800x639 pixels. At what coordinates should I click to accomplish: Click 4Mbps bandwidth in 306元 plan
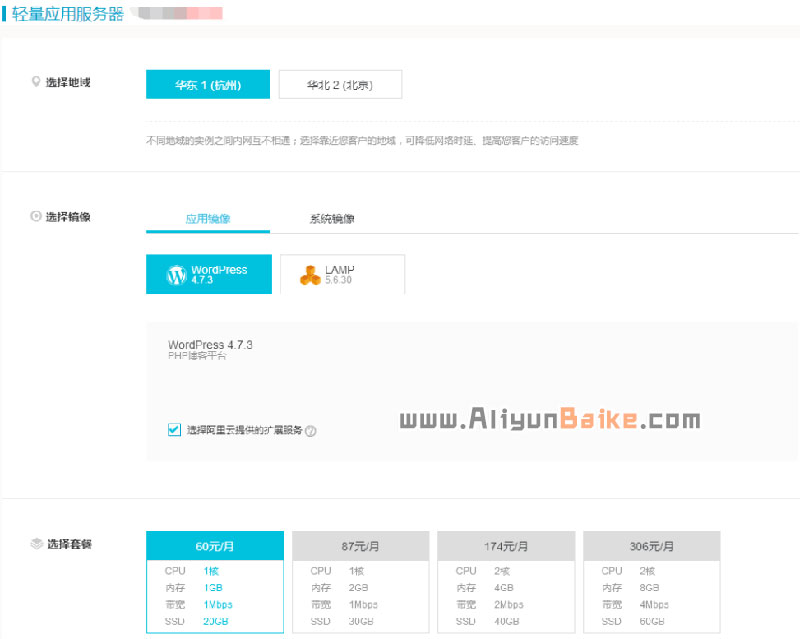click(654, 605)
